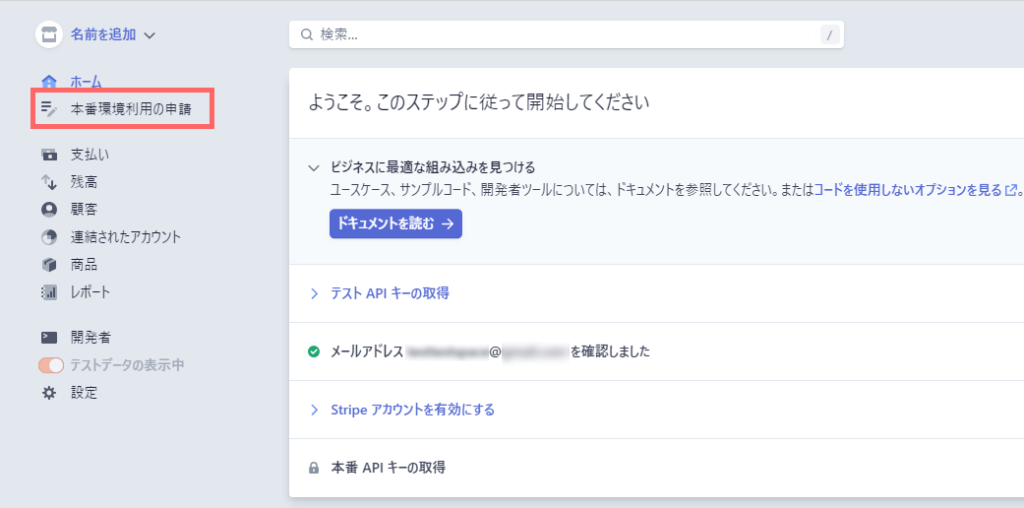
Task: Click the 残高 arrows icon
Action: [x=49, y=182]
